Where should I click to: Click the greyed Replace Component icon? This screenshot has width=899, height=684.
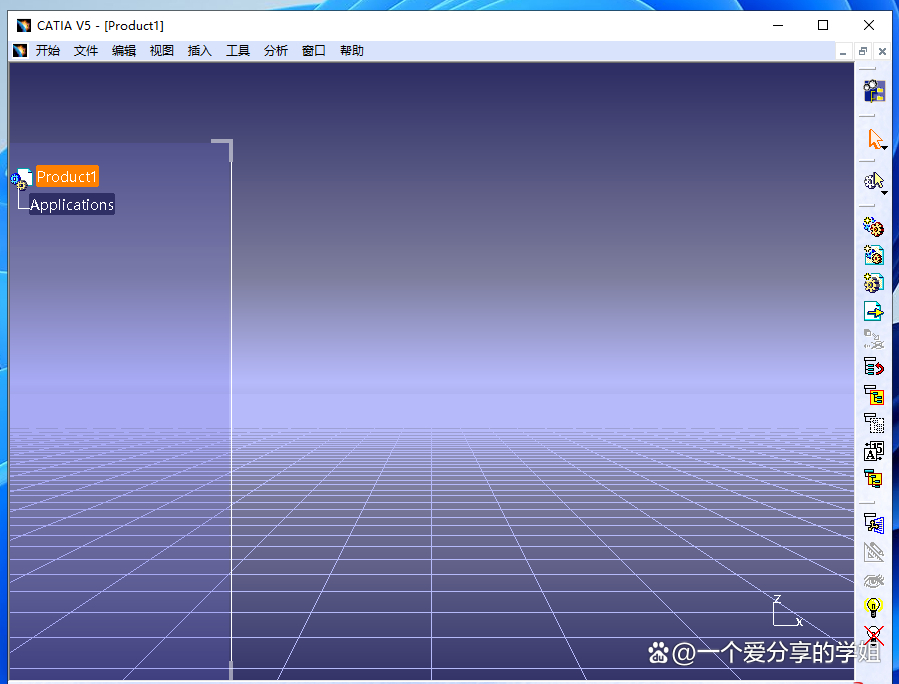(x=874, y=339)
